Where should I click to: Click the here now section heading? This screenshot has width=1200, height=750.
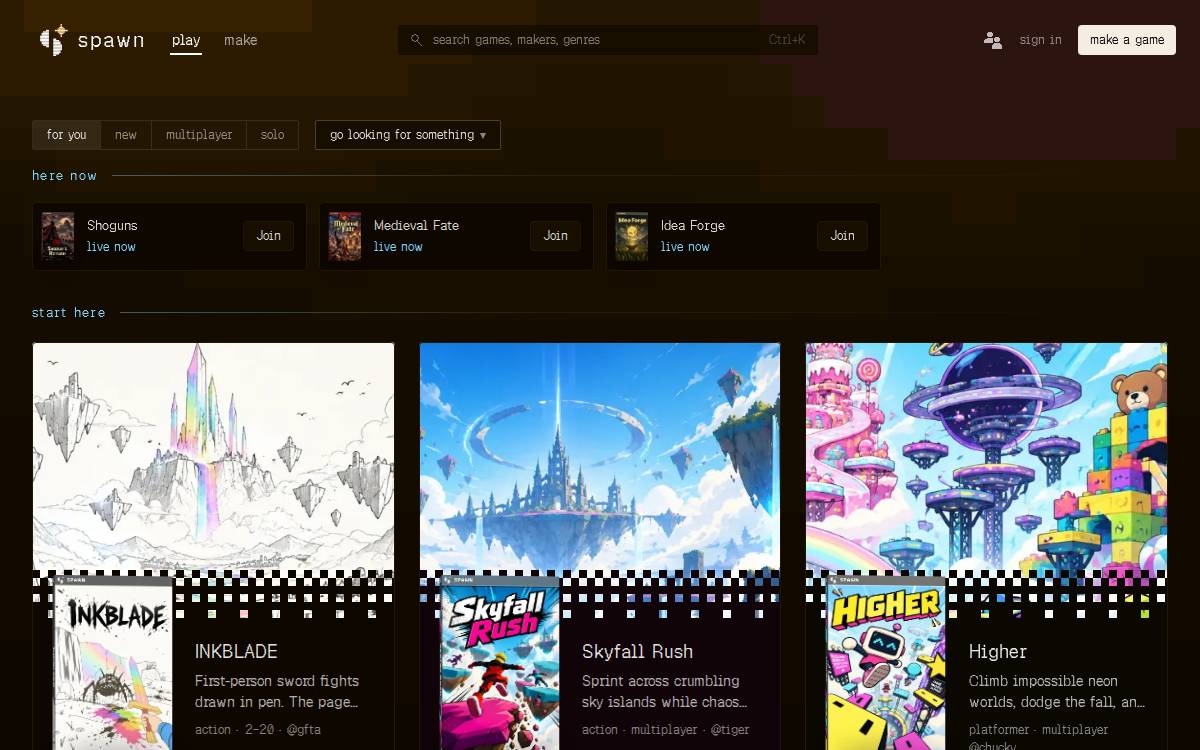pyautogui.click(x=64, y=176)
